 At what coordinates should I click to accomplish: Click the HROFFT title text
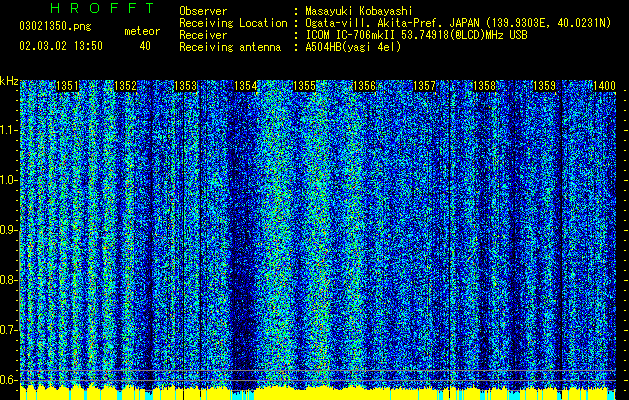point(103,8)
